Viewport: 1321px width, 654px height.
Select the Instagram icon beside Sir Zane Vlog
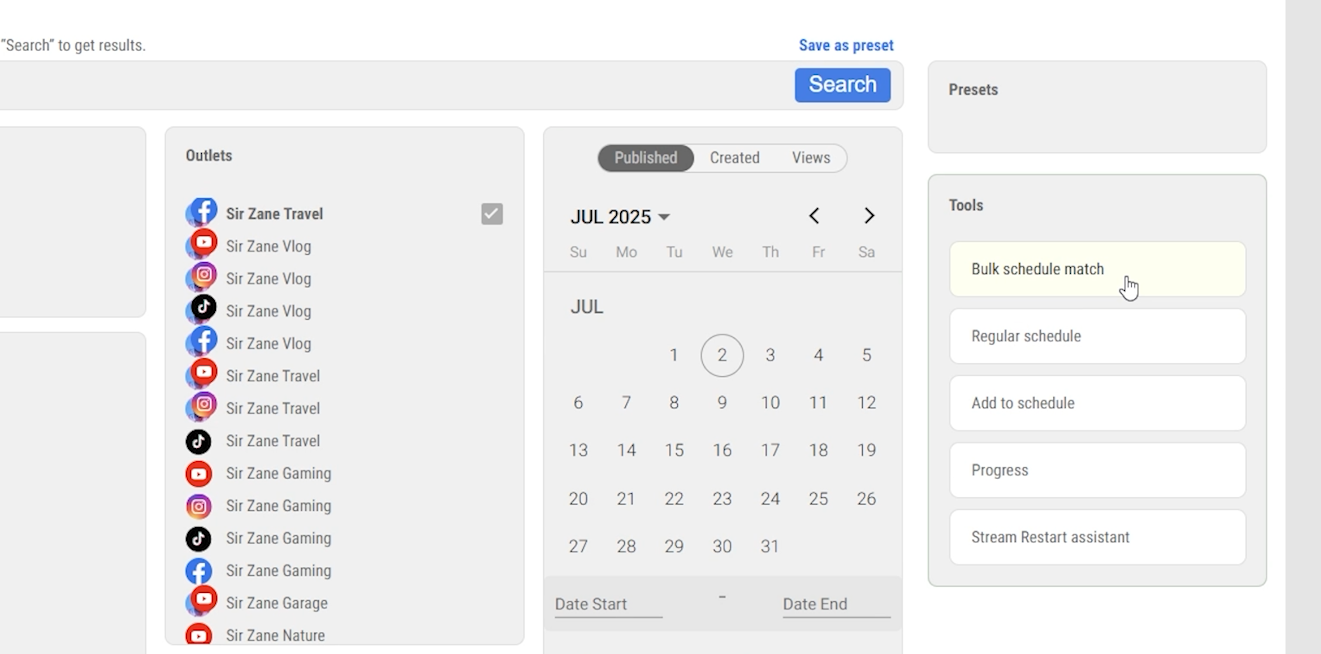coord(202,277)
